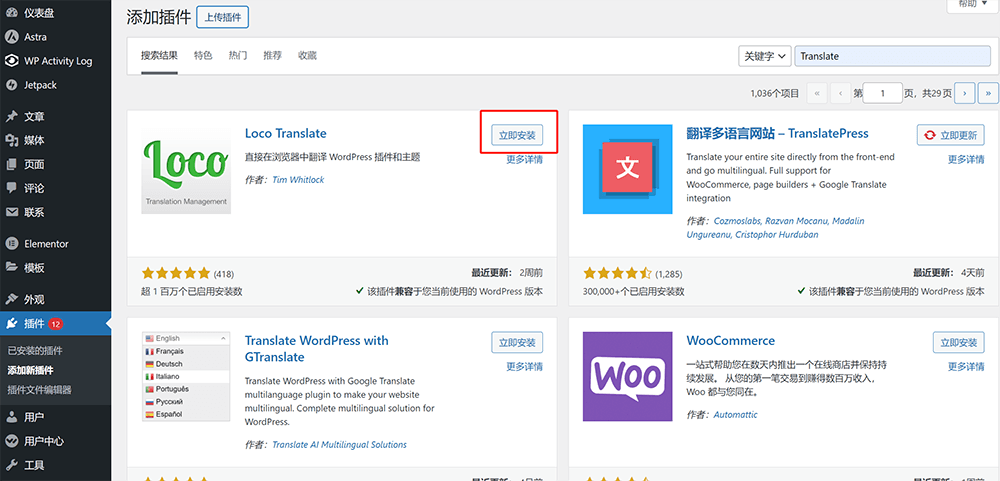Click the TranslatePress star rating
The height and width of the screenshot is (481, 1000).
pos(617,274)
